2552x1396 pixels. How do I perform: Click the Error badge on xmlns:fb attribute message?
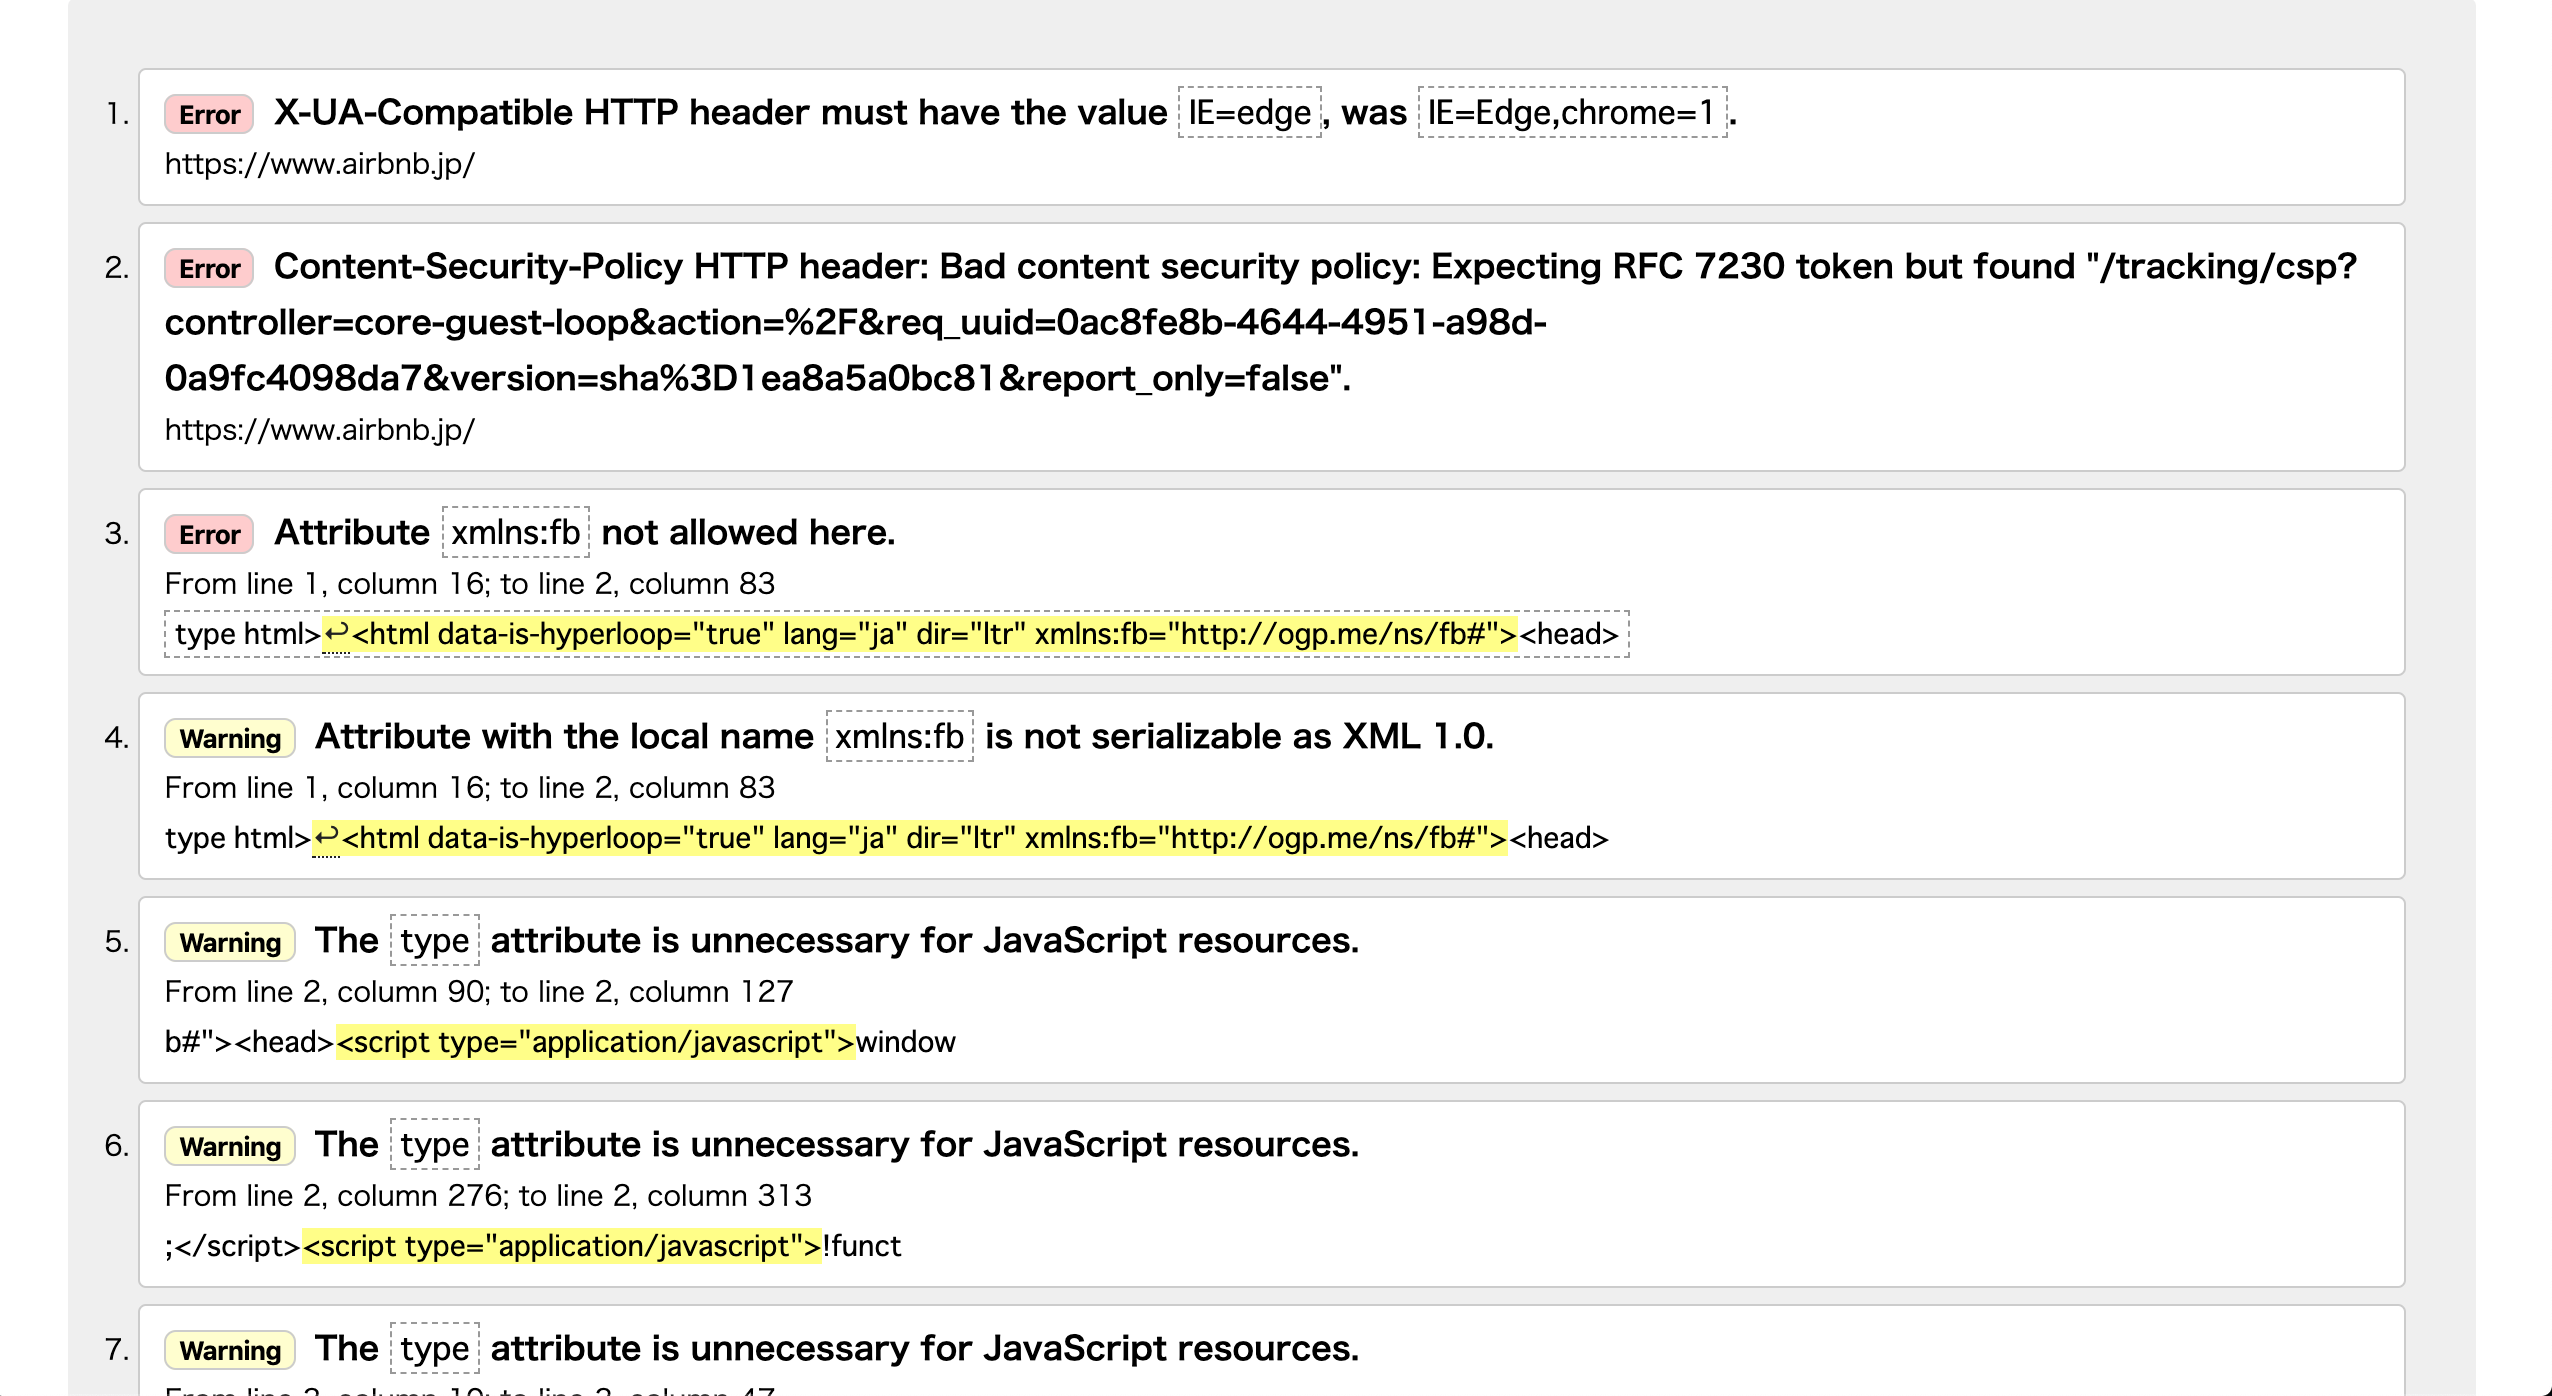(209, 534)
